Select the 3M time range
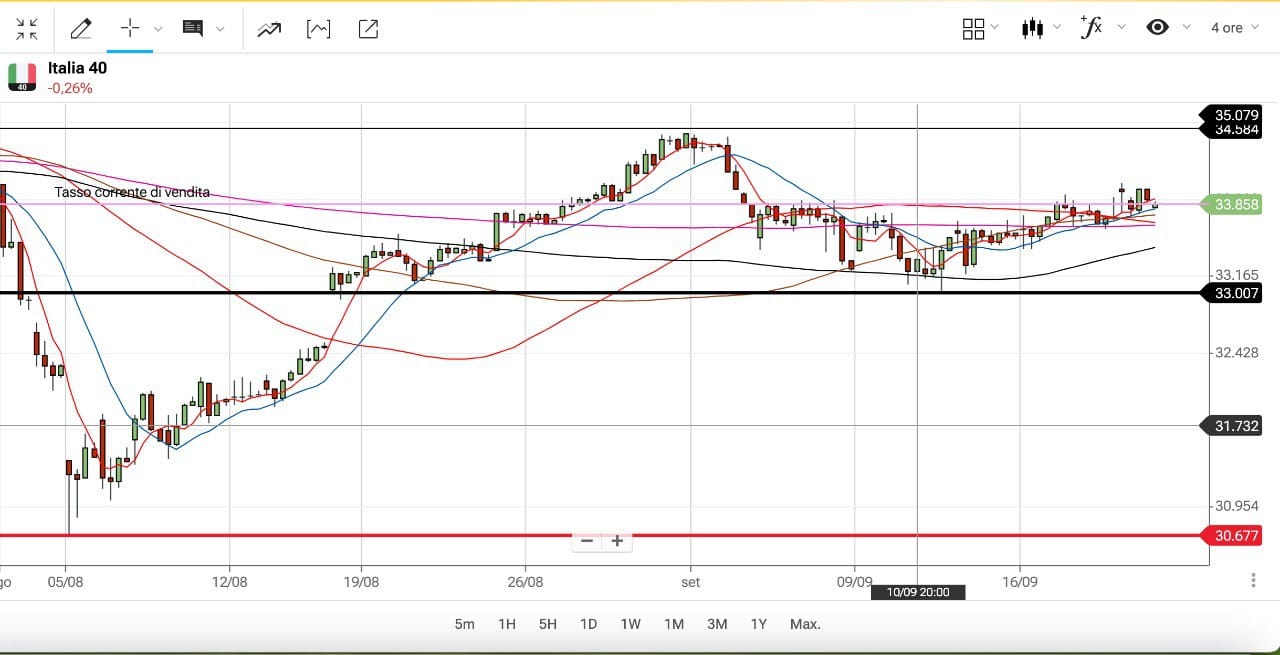The height and width of the screenshot is (655, 1280). 717,624
